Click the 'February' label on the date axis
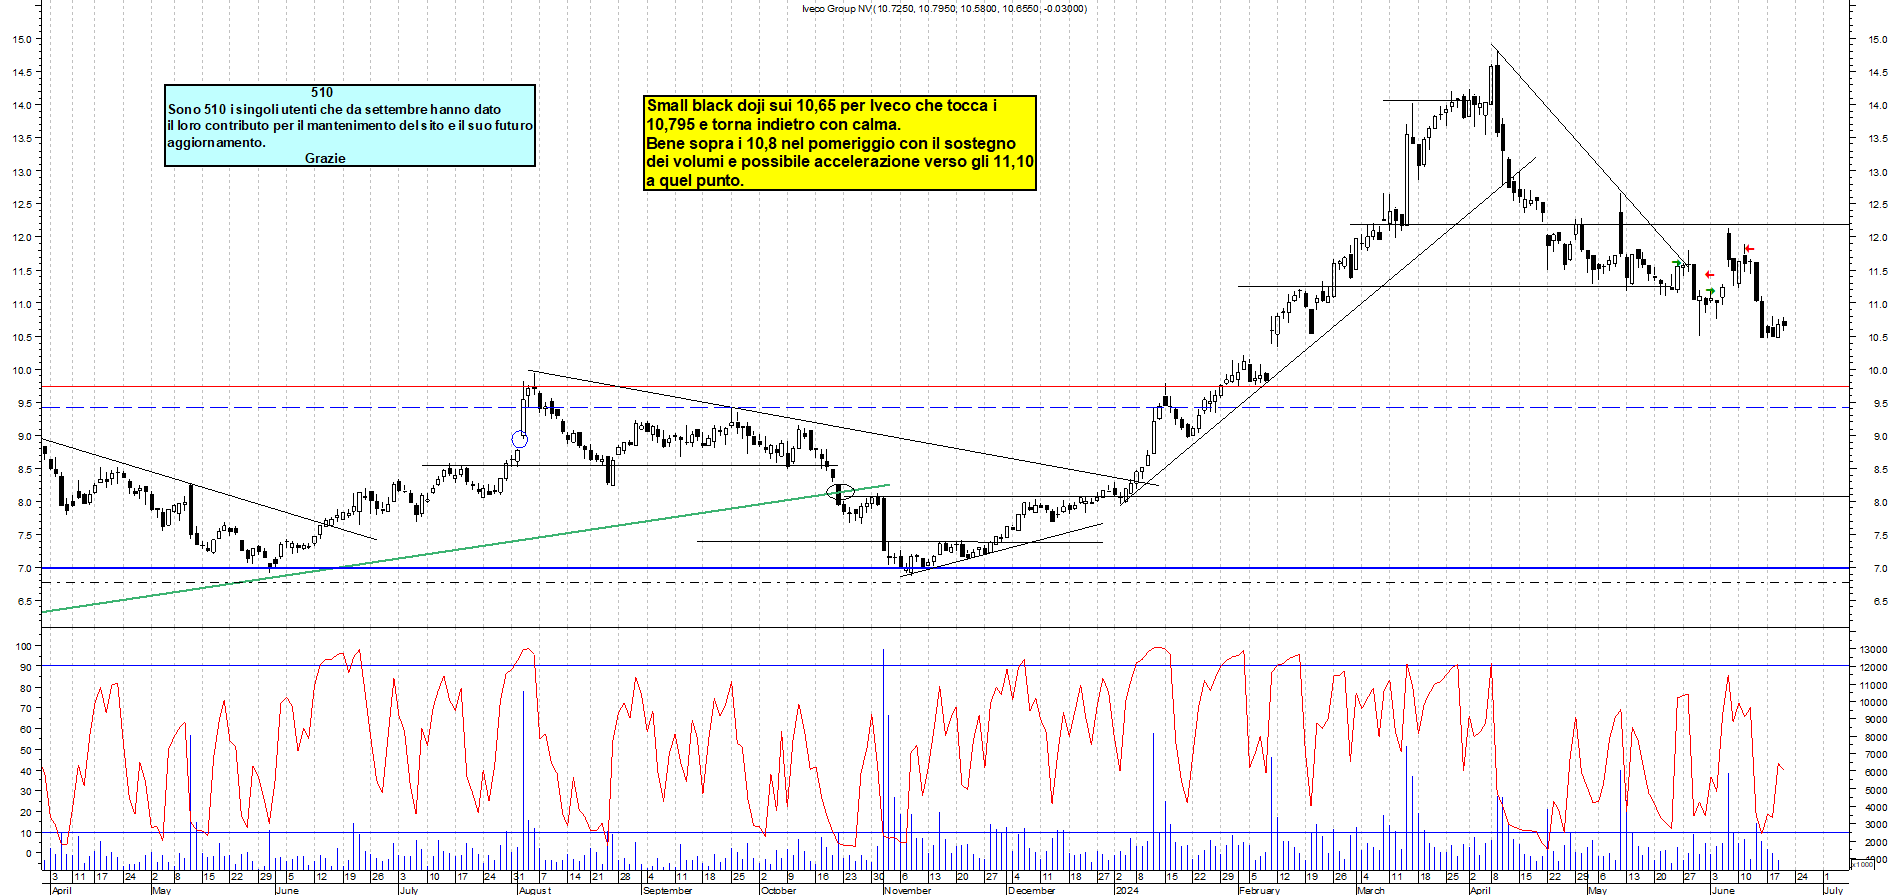Viewport: 1890px width, 895px height. [x=1259, y=890]
